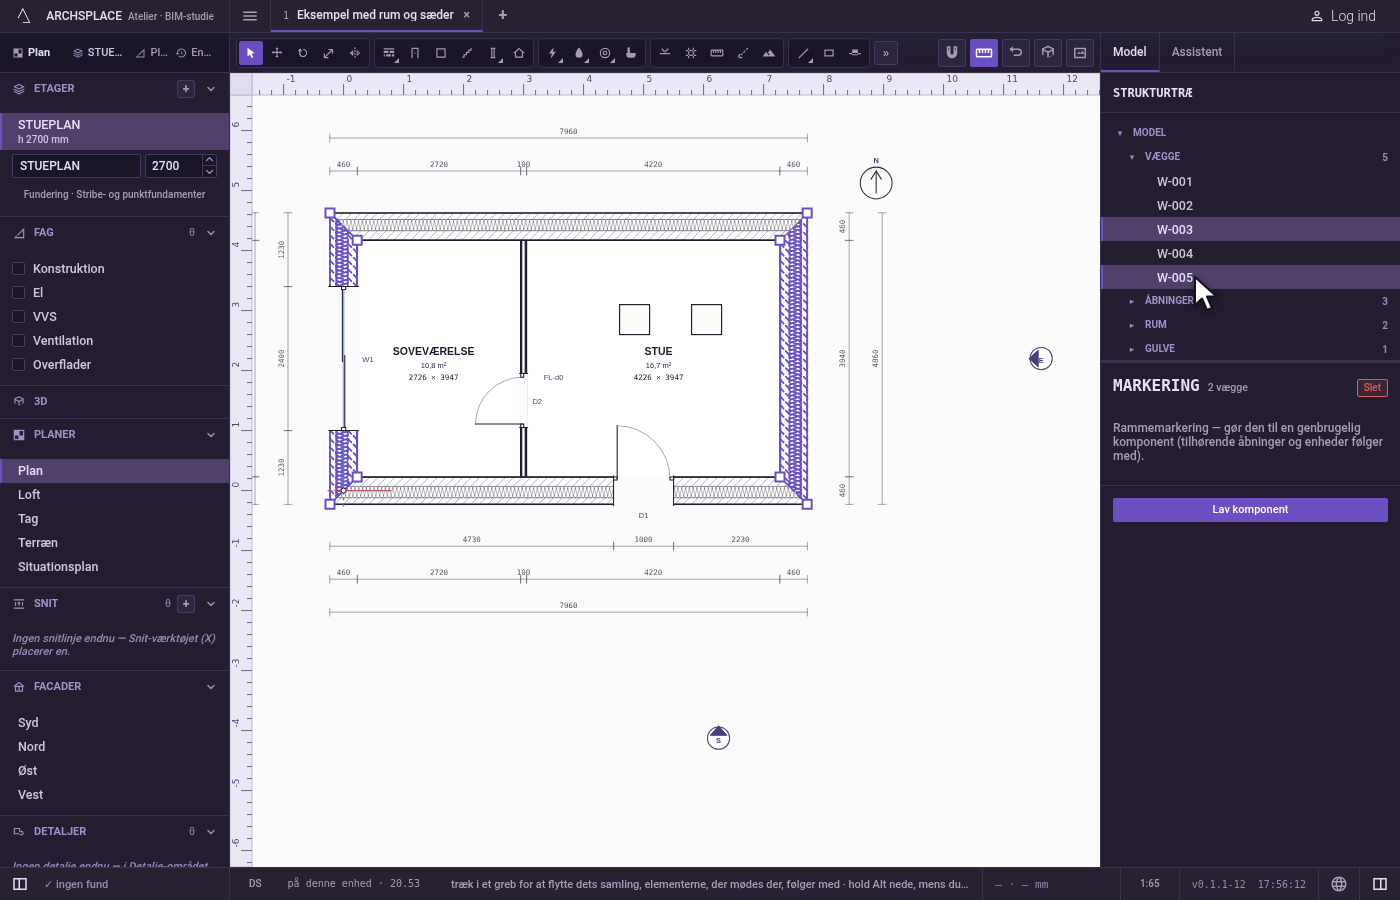
Task: Toggle the ruler dimensions display
Action: coord(984,53)
